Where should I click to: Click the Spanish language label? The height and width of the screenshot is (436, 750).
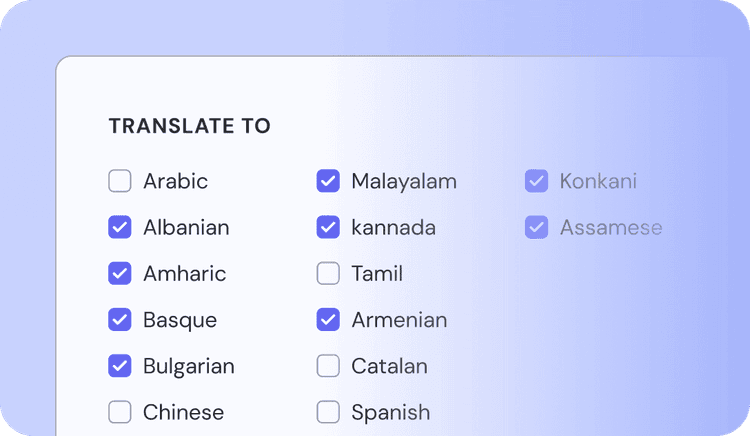tap(391, 413)
